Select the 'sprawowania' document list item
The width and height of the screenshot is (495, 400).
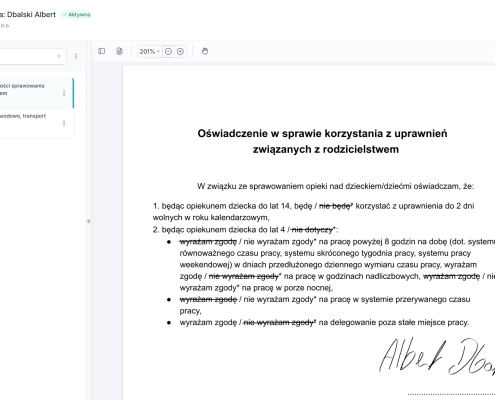pyautogui.click(x=36, y=93)
